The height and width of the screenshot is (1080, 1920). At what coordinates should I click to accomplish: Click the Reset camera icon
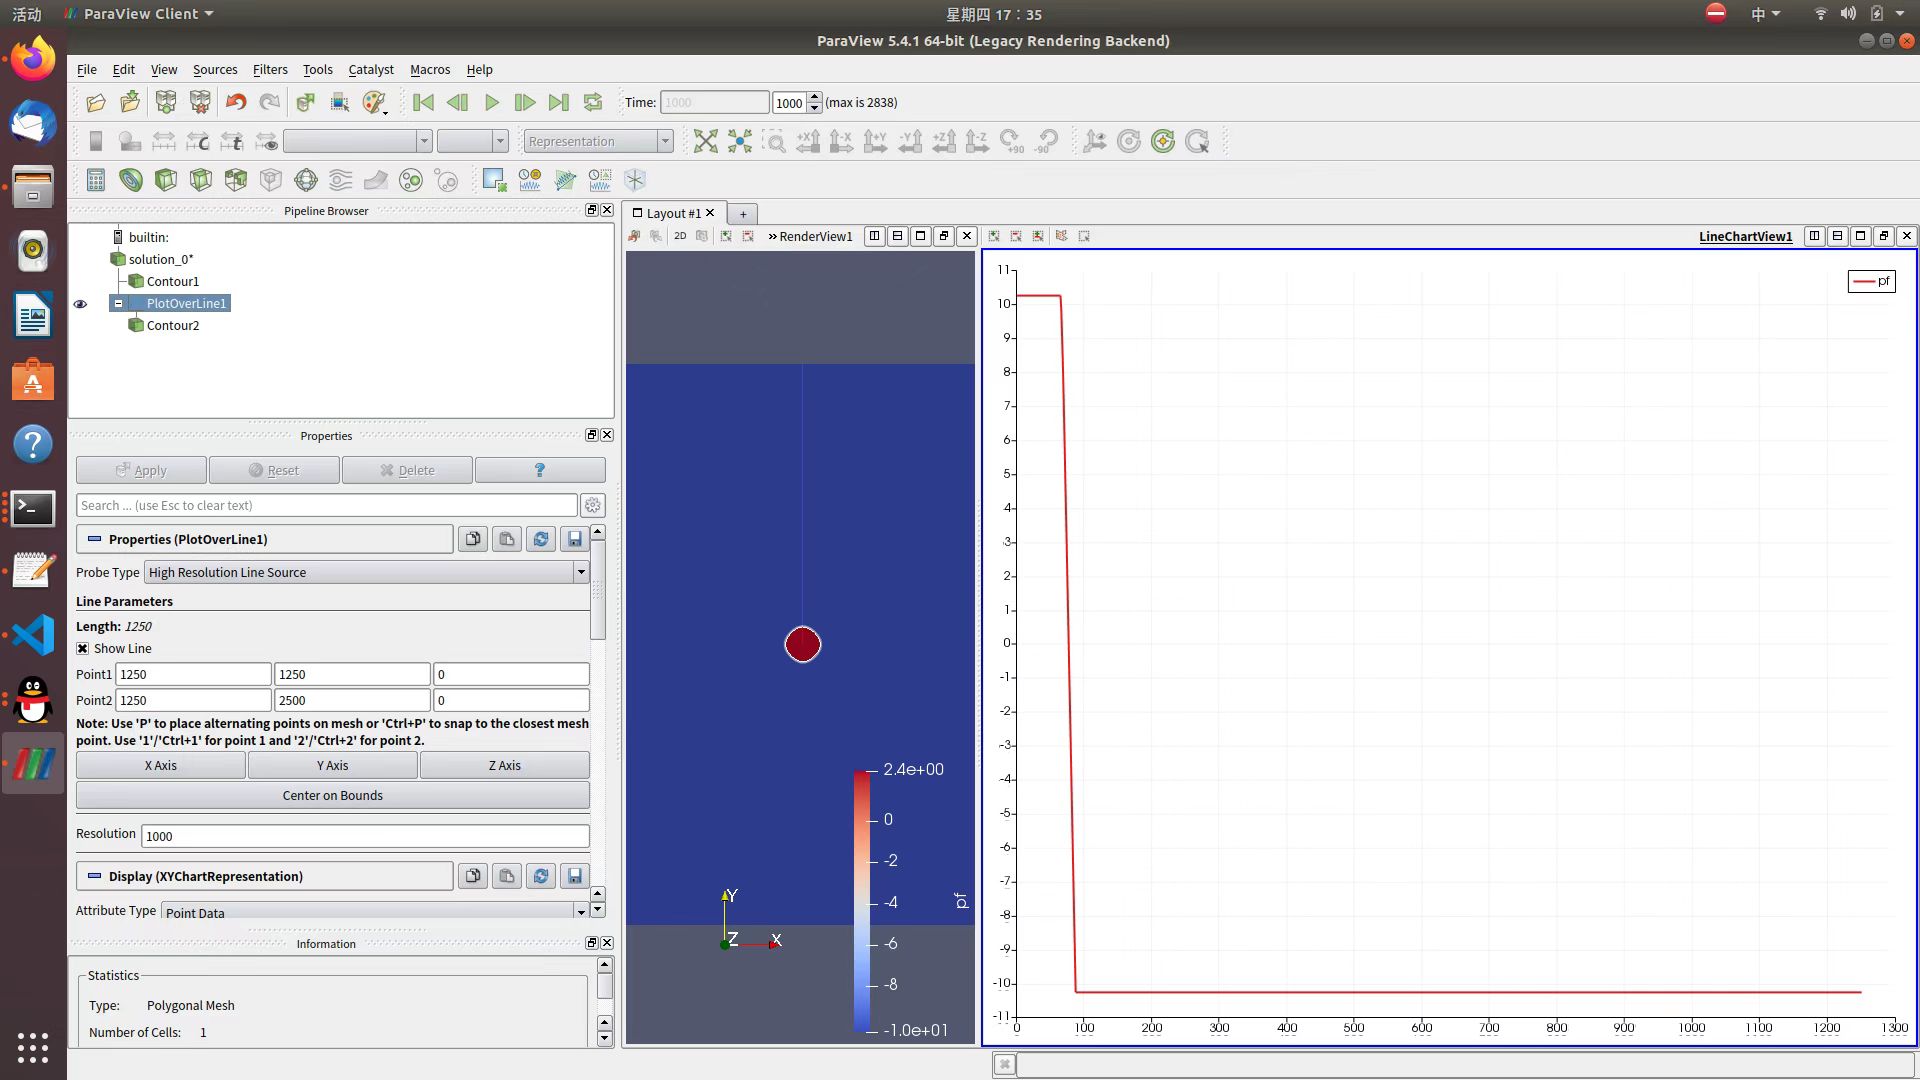[706, 141]
